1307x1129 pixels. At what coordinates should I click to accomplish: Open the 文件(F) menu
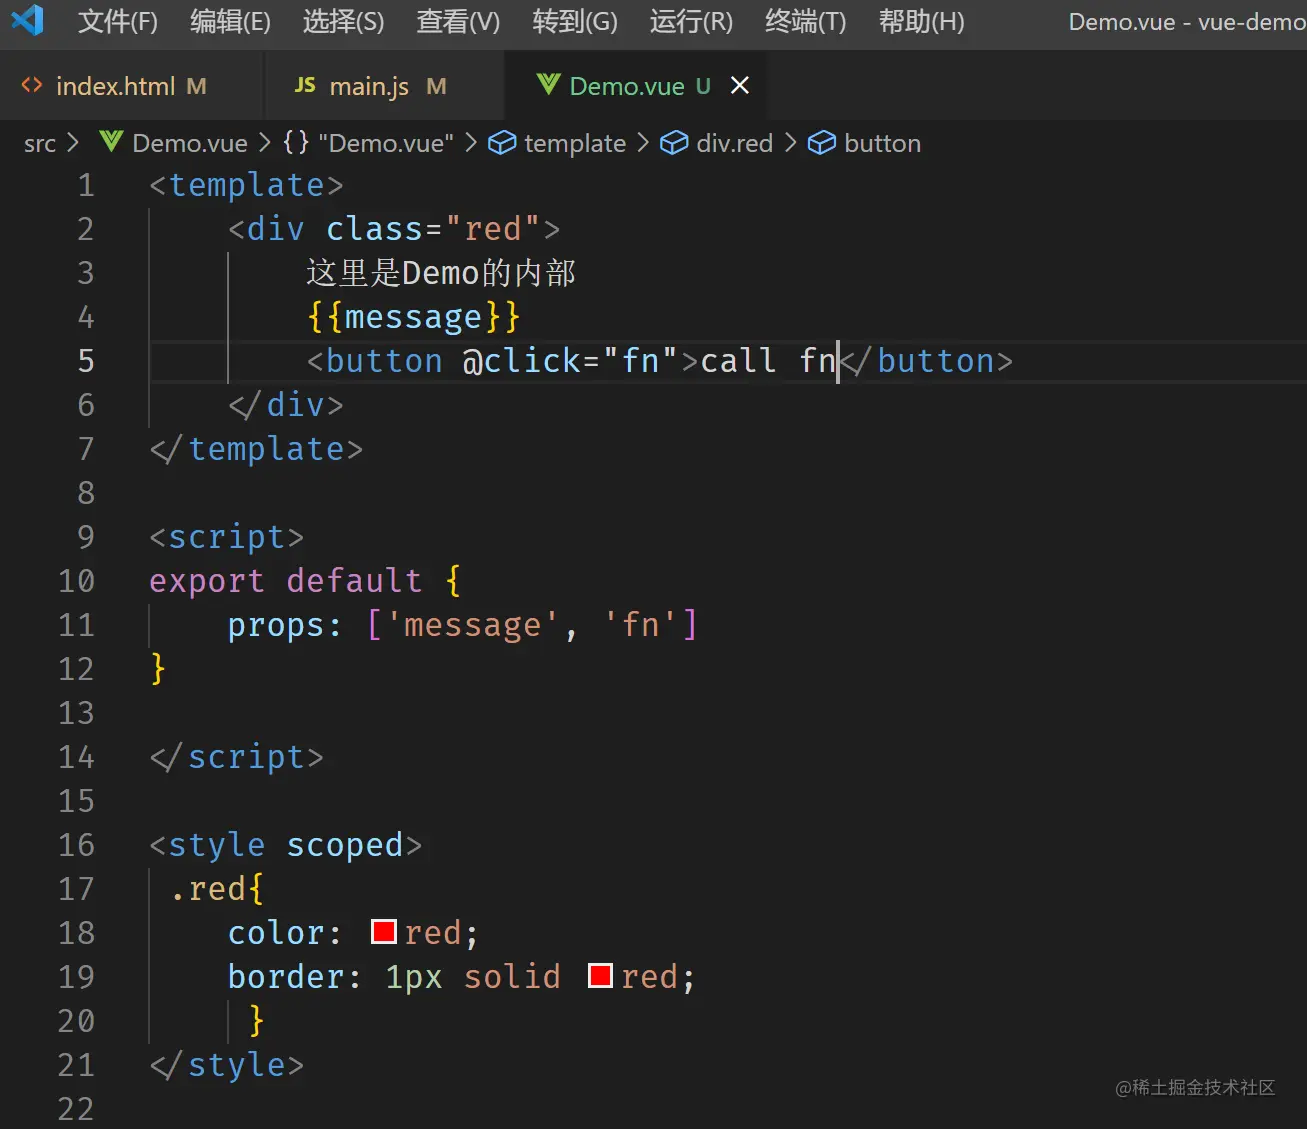click(118, 21)
